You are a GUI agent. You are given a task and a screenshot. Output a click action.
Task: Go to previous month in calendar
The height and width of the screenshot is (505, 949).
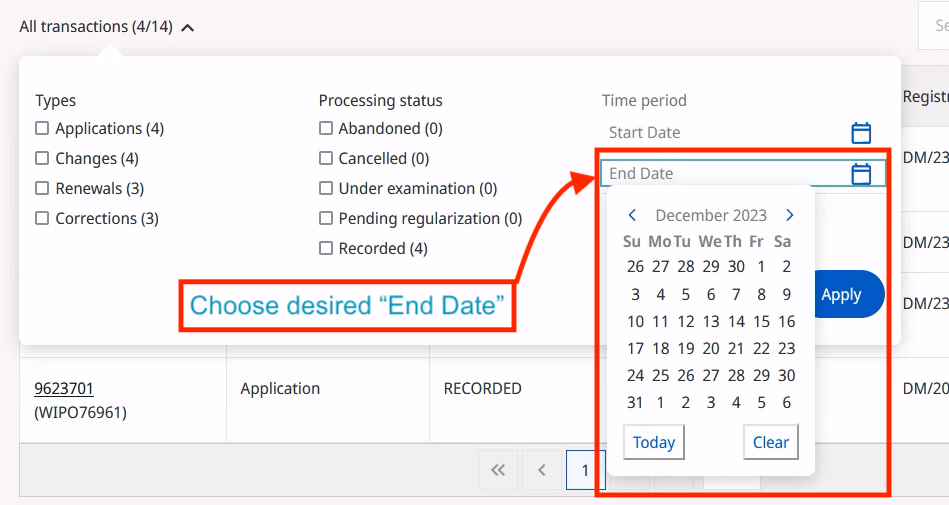coord(633,215)
